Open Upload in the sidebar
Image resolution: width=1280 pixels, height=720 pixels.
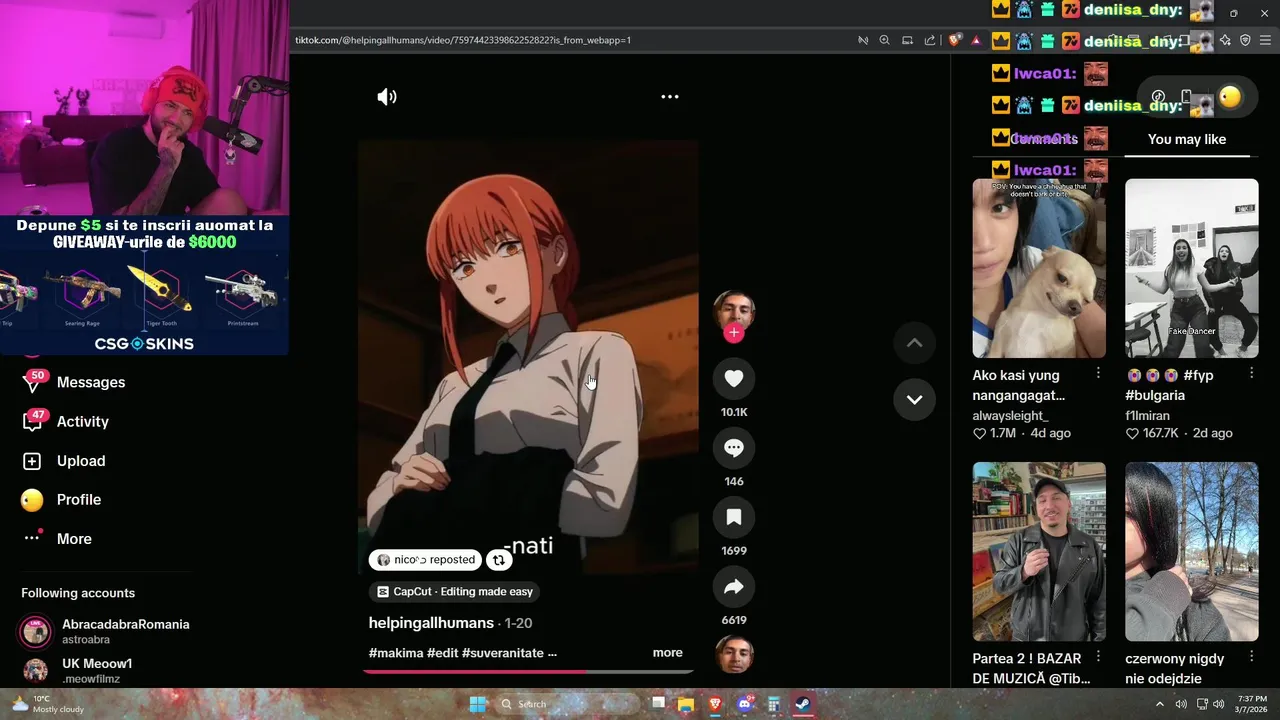(x=81, y=461)
